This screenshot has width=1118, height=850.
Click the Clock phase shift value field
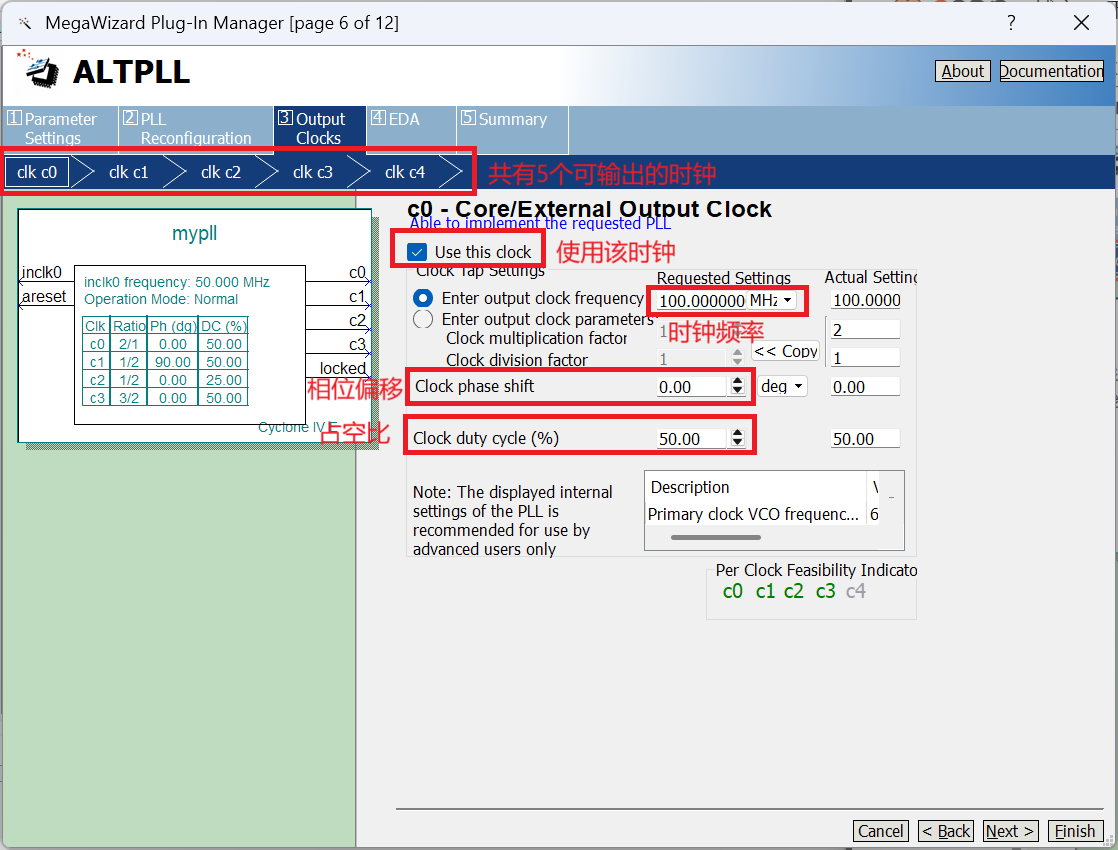point(692,386)
